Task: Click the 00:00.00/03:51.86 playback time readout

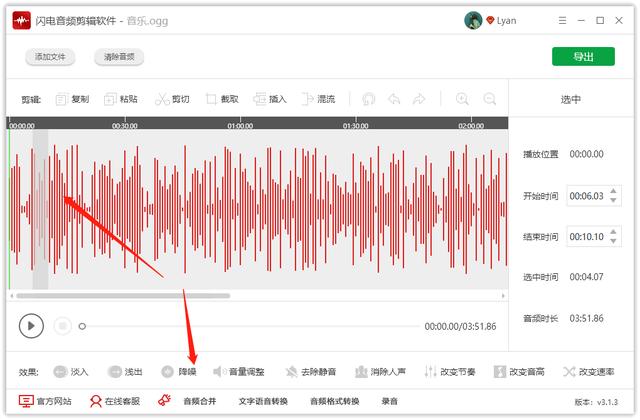Action: tap(460, 327)
